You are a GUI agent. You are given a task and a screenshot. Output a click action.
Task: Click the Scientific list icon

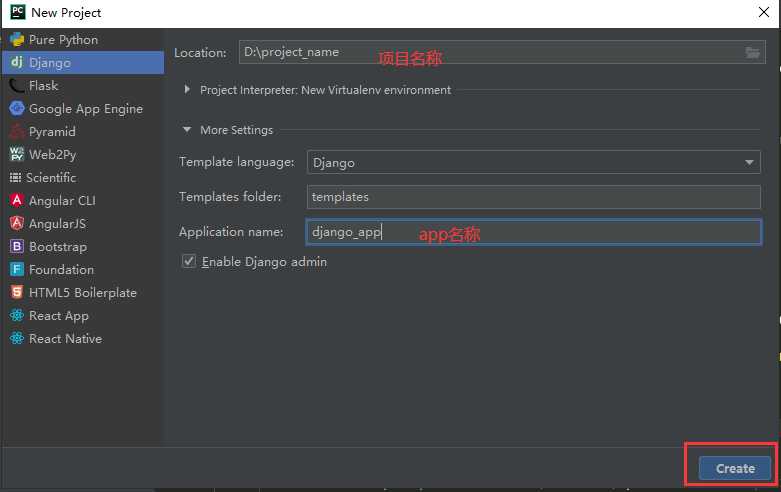(15, 177)
